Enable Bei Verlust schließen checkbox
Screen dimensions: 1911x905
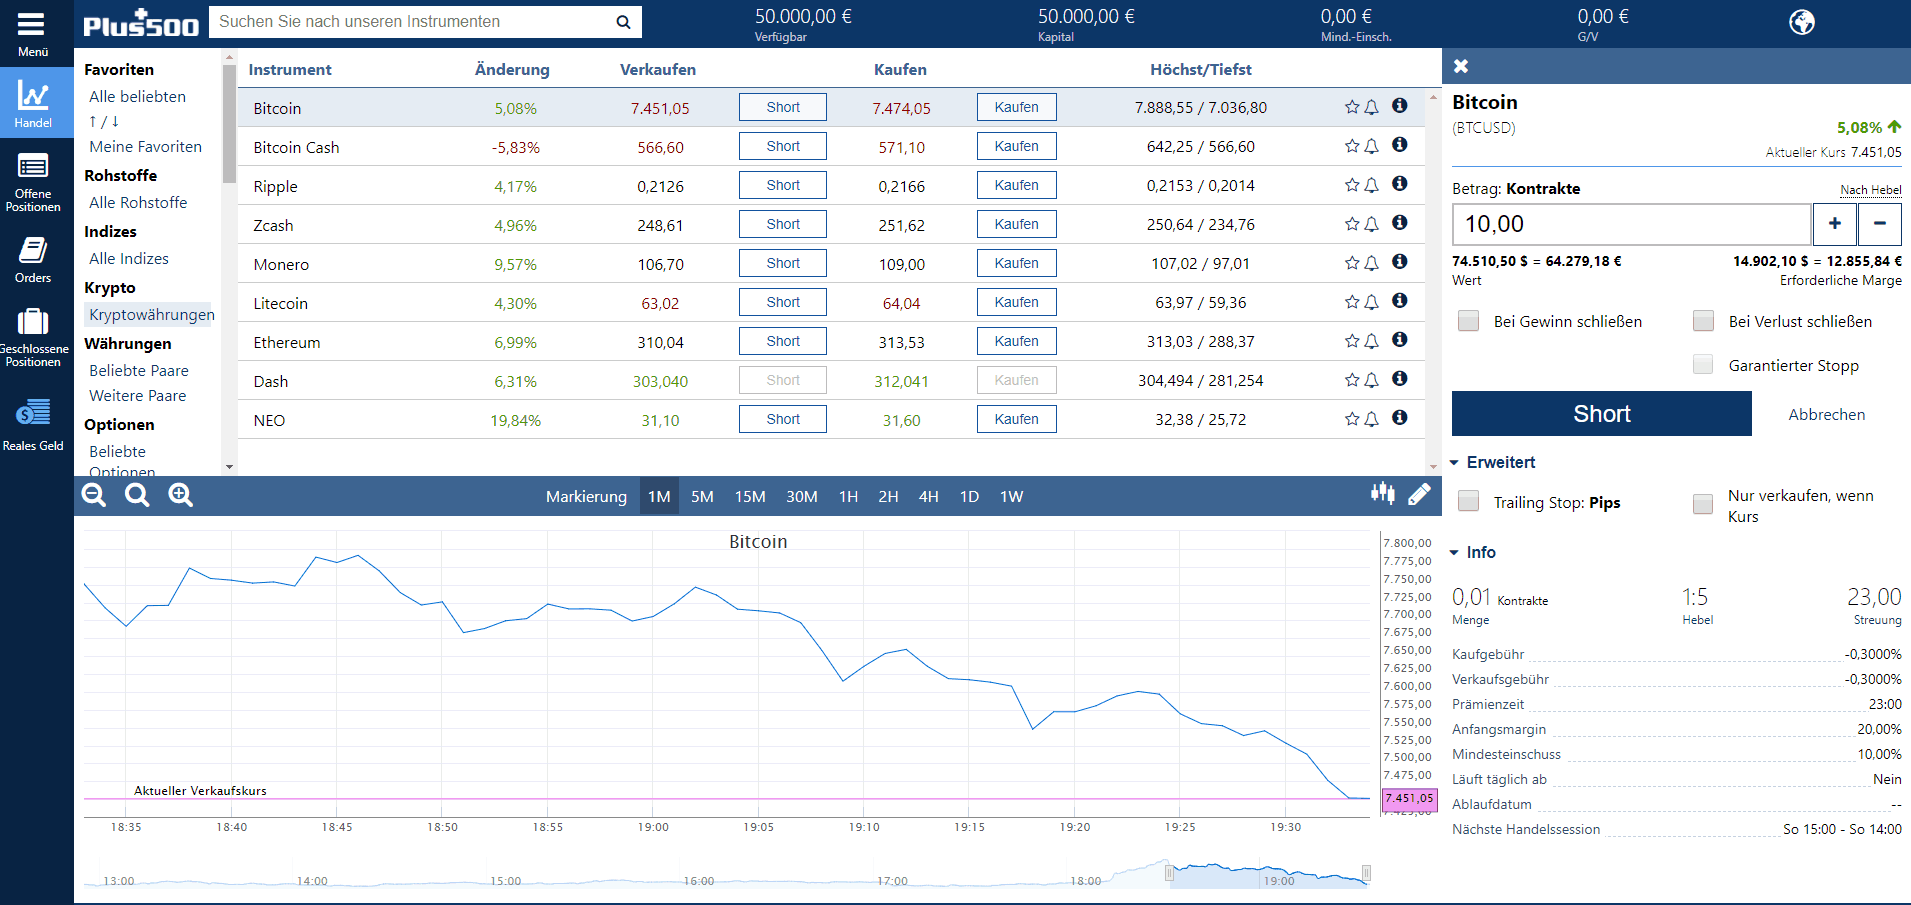tap(1703, 321)
